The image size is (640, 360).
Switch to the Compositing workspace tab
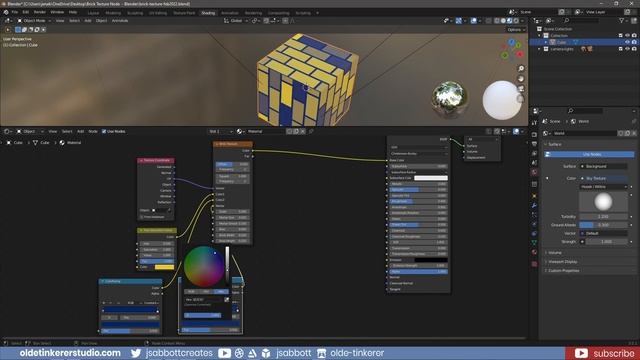click(x=279, y=13)
